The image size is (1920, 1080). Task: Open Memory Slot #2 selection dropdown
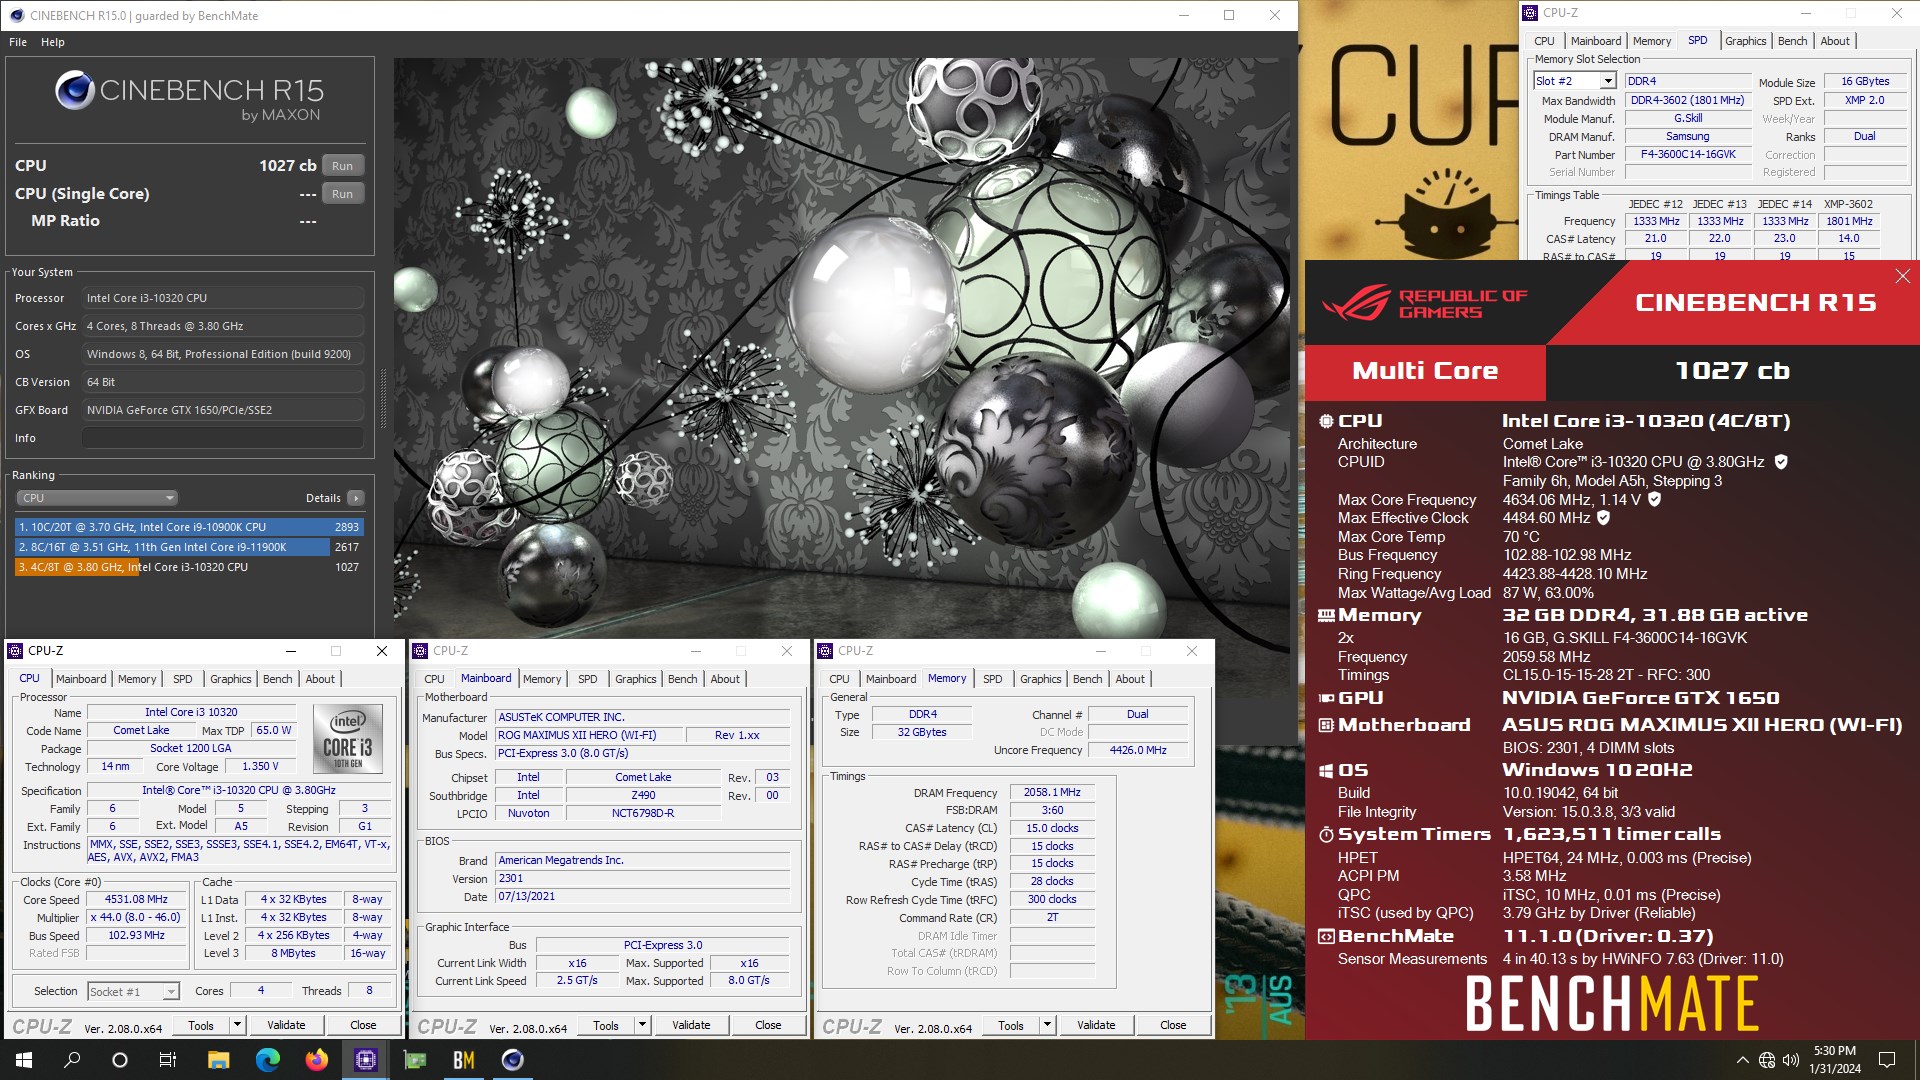click(x=1608, y=81)
